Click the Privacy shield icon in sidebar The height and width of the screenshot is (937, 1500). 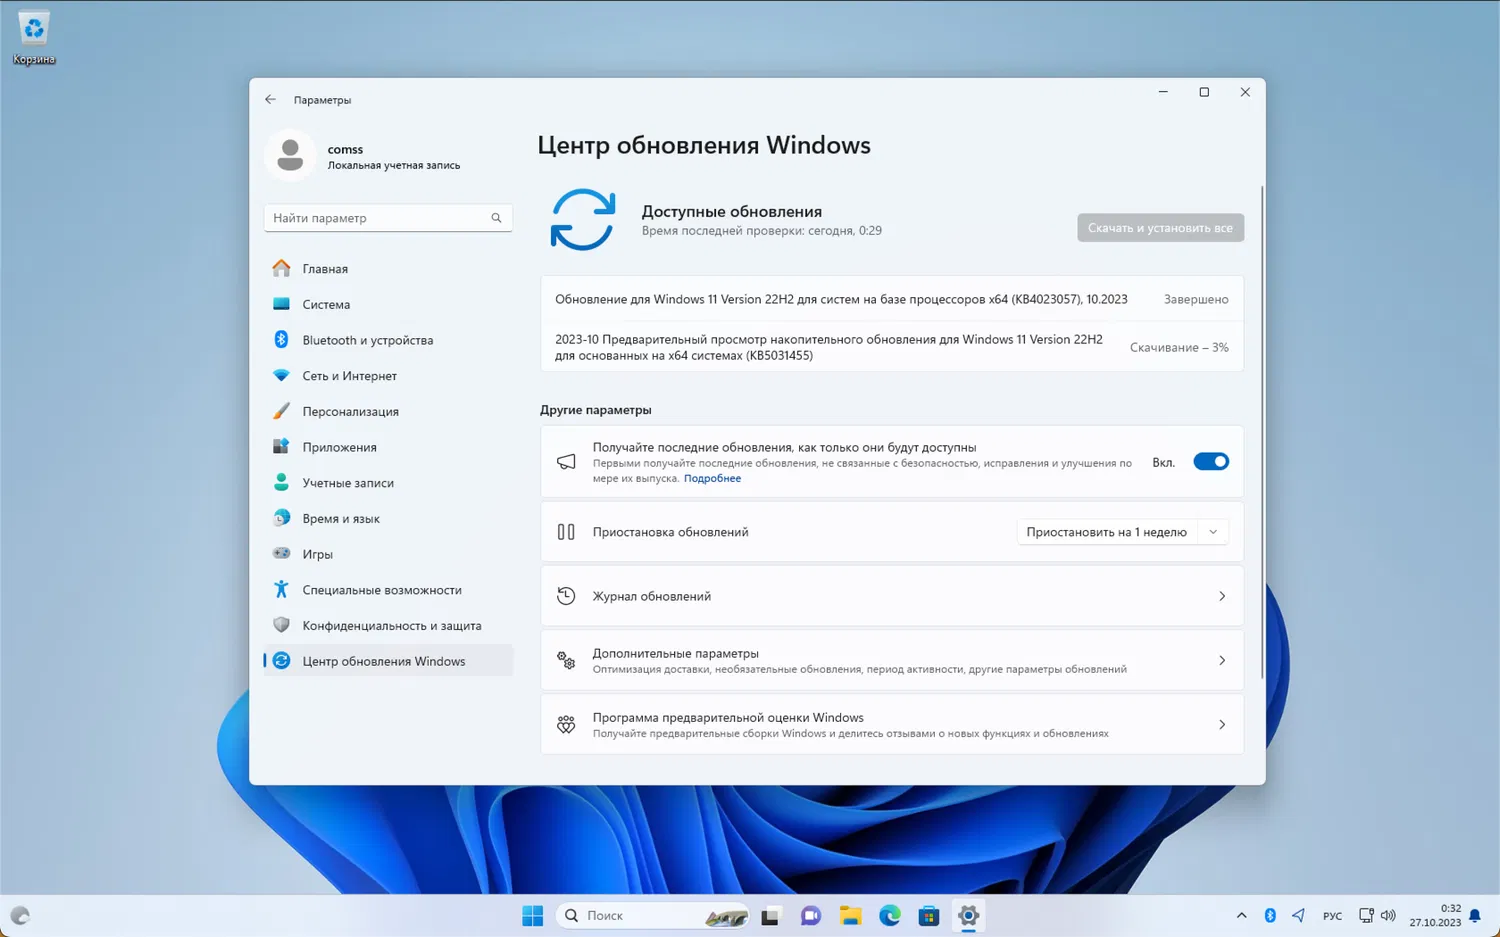pyautogui.click(x=281, y=625)
